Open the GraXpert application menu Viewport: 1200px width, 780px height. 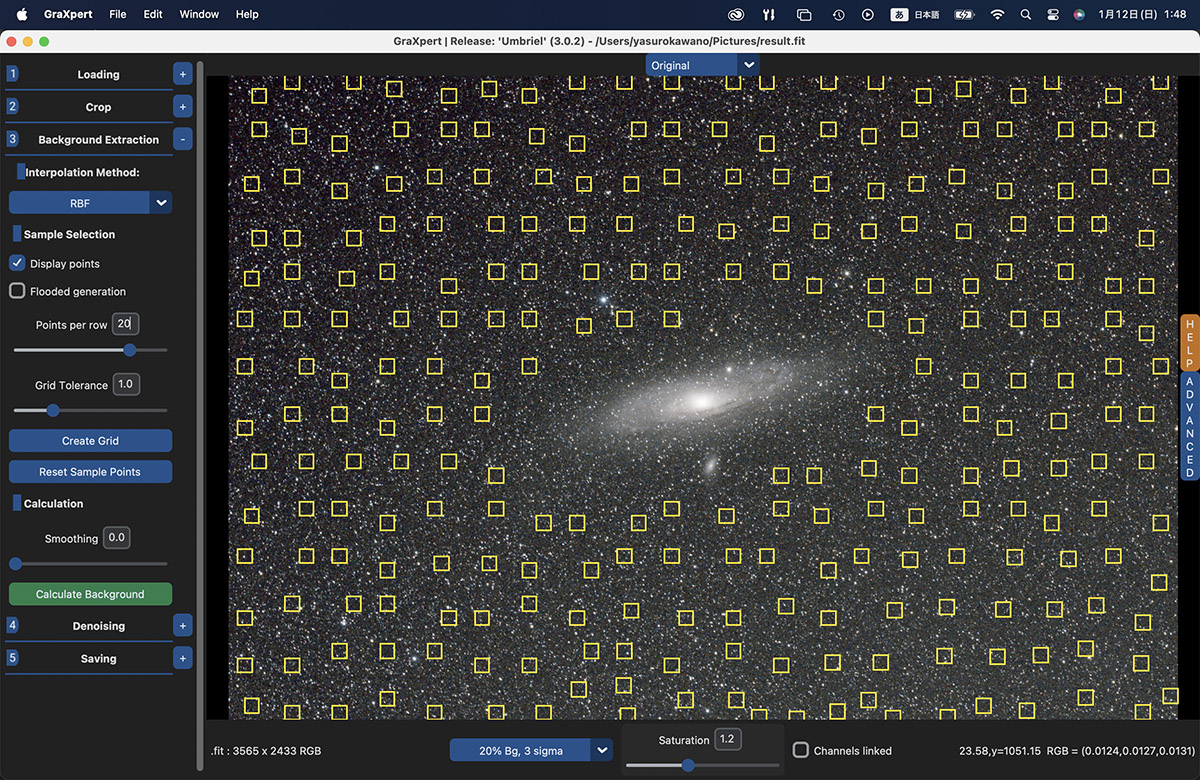68,14
